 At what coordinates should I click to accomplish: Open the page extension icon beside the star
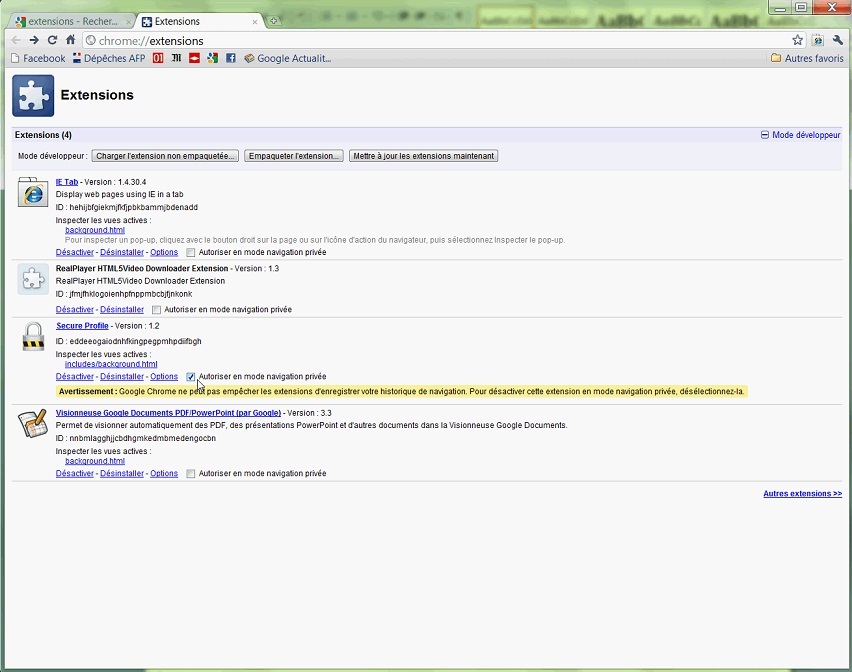point(818,40)
